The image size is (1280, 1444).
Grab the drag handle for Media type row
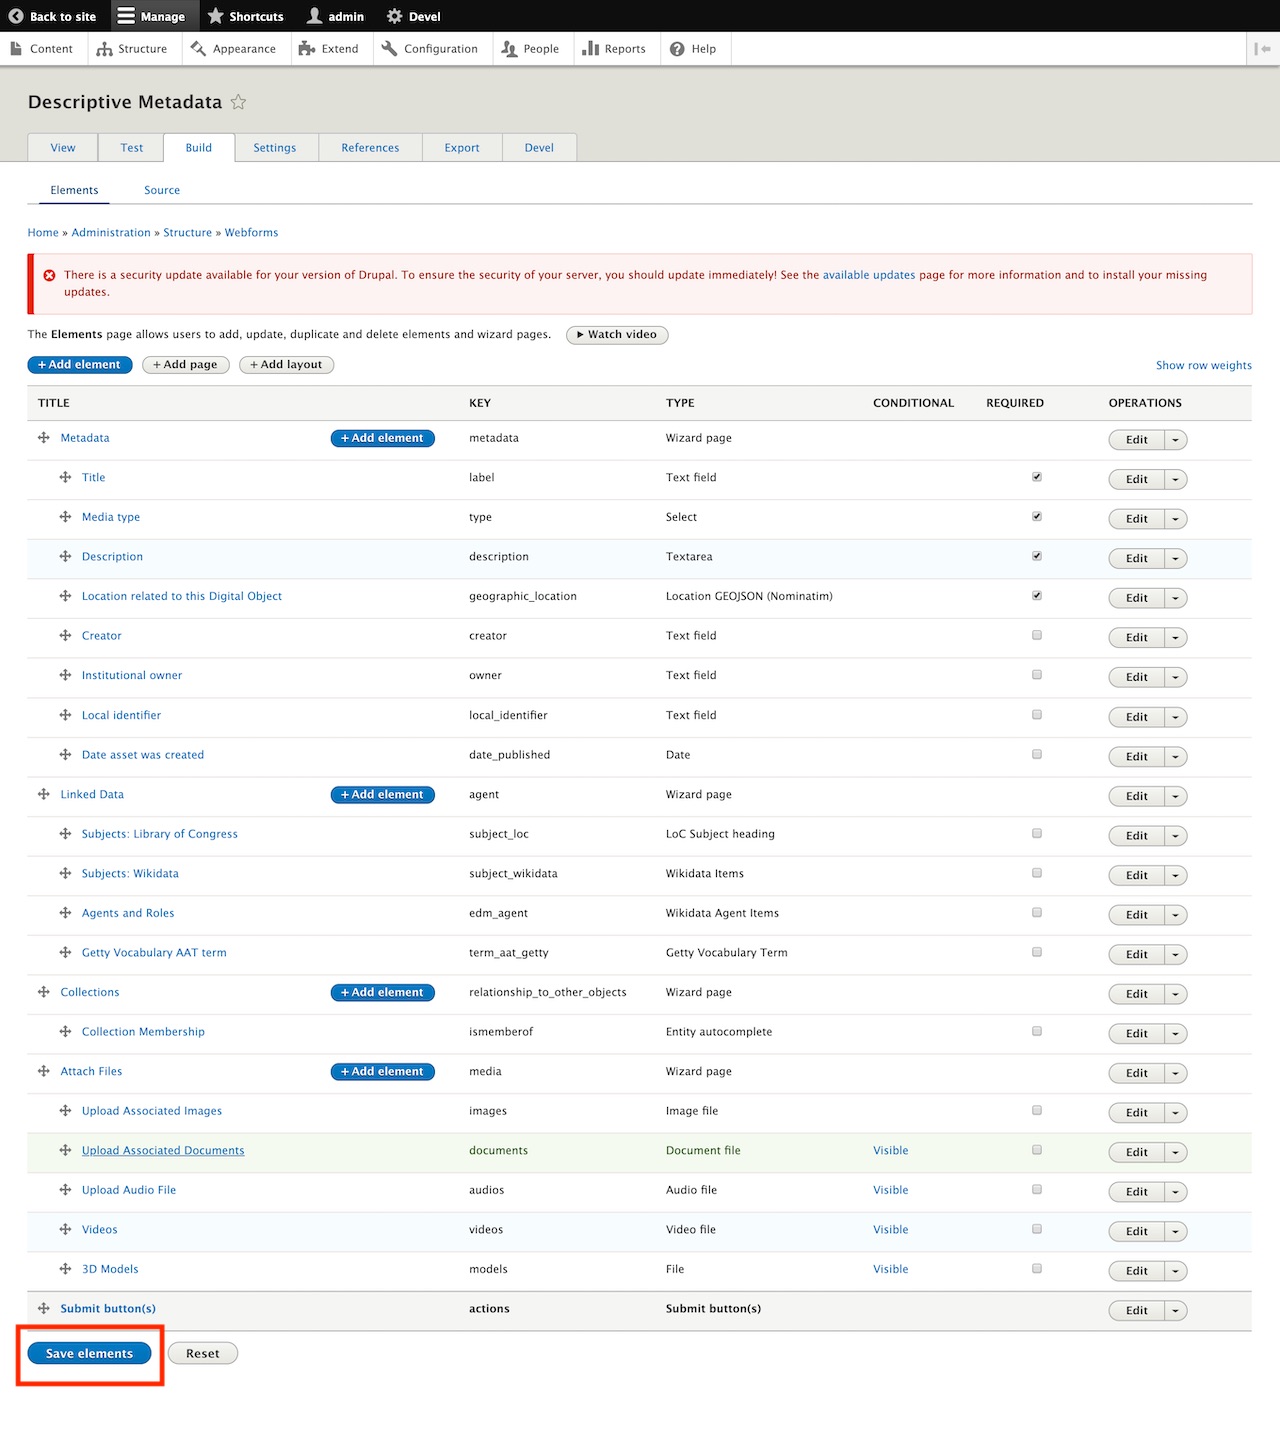click(65, 517)
